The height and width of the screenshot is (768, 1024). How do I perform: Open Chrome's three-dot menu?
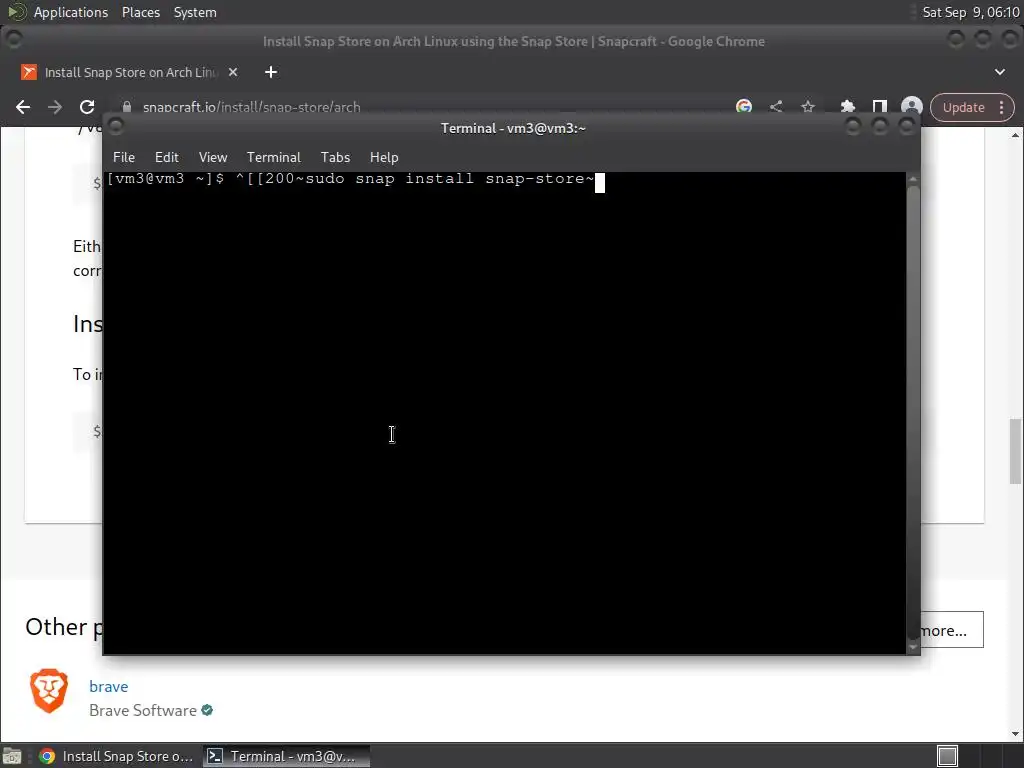1002,108
